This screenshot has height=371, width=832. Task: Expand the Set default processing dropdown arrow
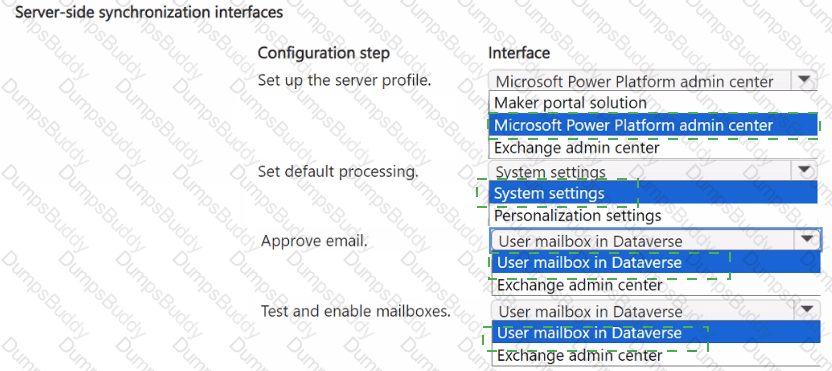[804, 171]
